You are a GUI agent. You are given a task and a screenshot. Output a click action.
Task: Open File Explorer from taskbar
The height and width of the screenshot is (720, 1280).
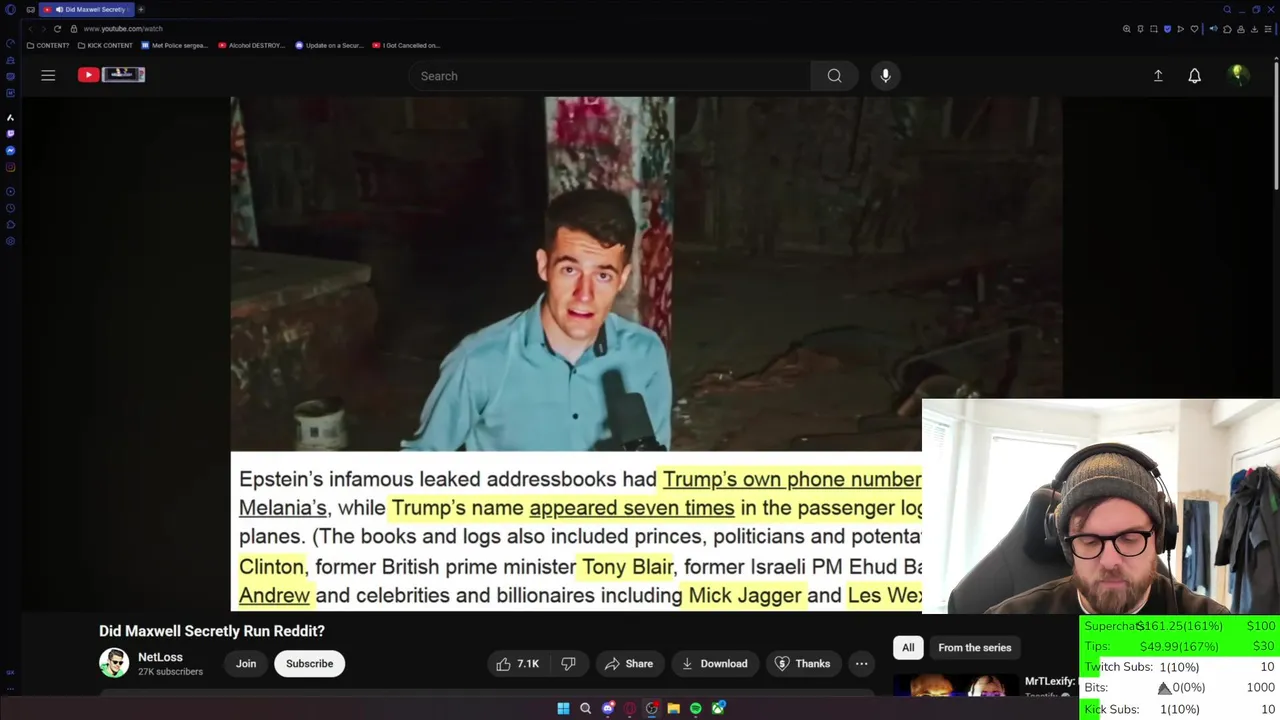pyautogui.click(x=673, y=709)
